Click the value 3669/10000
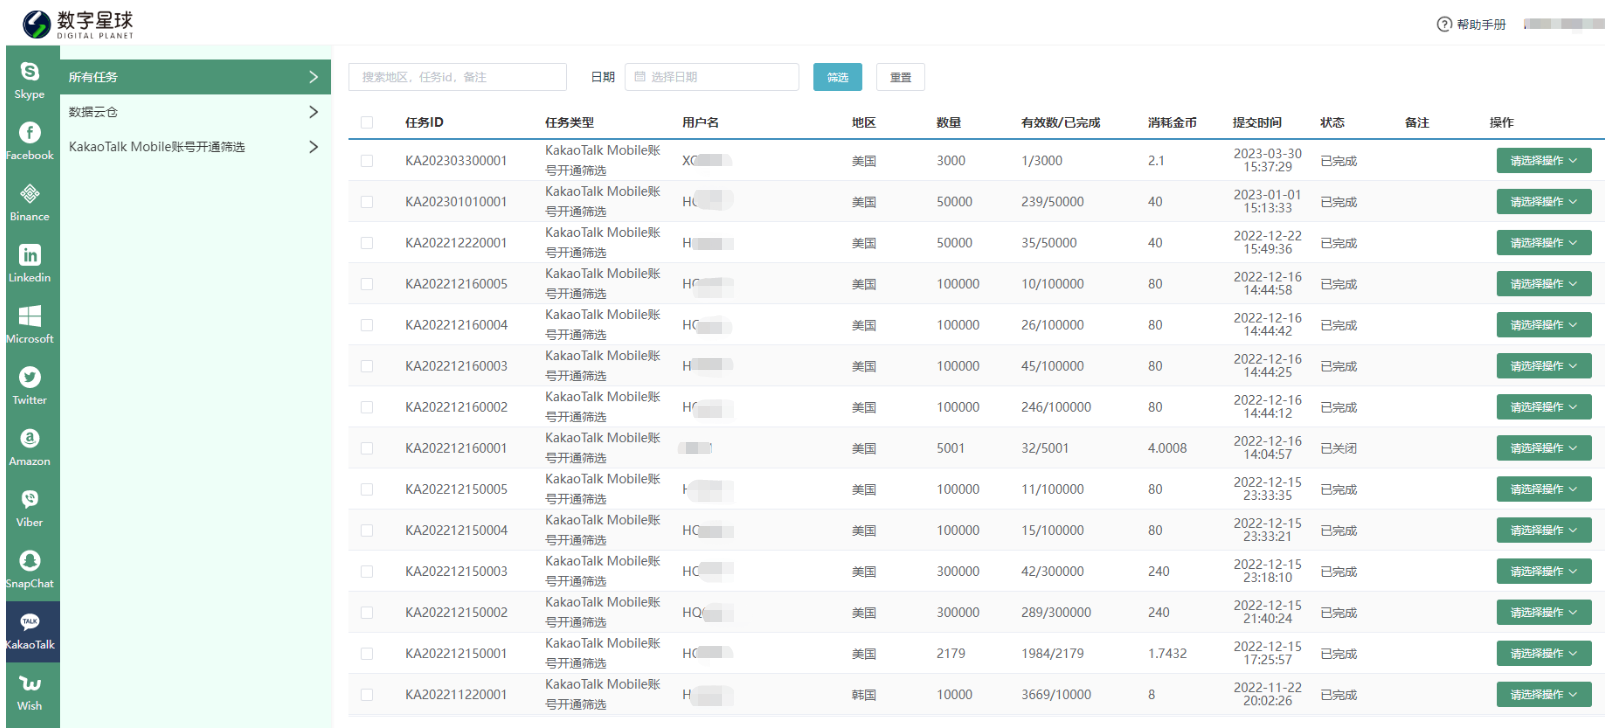This screenshot has width=1618, height=728. click(1056, 694)
